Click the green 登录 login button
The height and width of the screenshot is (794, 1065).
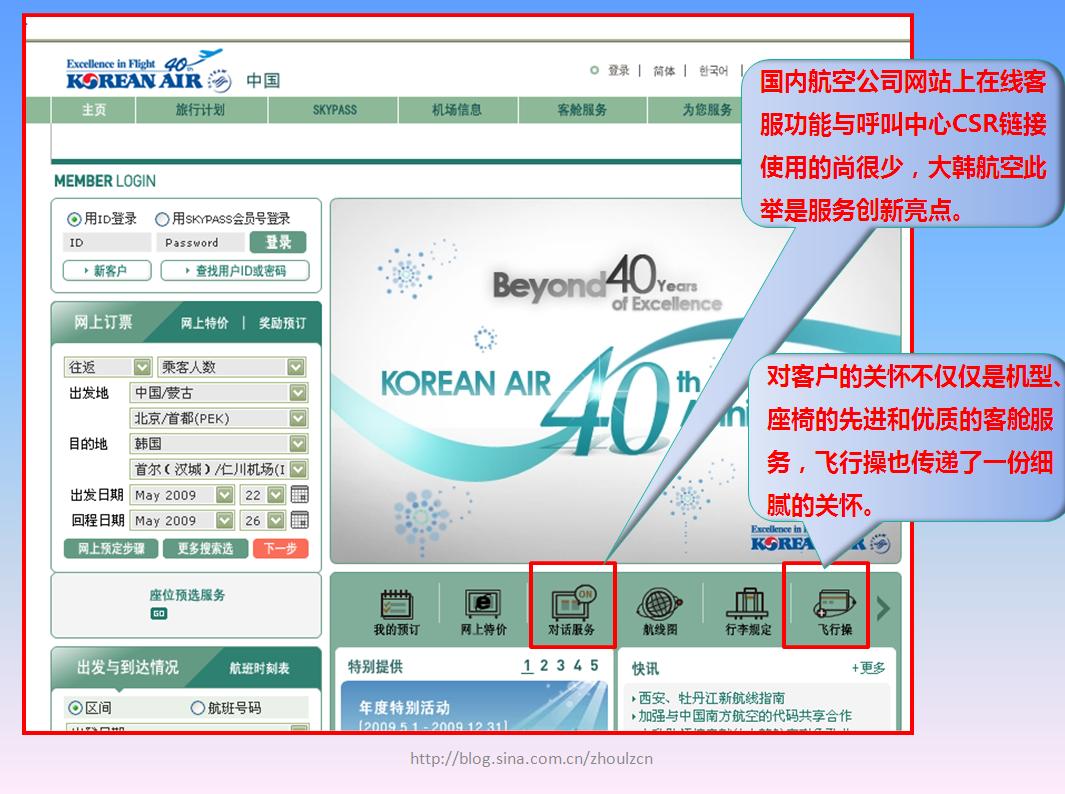coord(278,242)
